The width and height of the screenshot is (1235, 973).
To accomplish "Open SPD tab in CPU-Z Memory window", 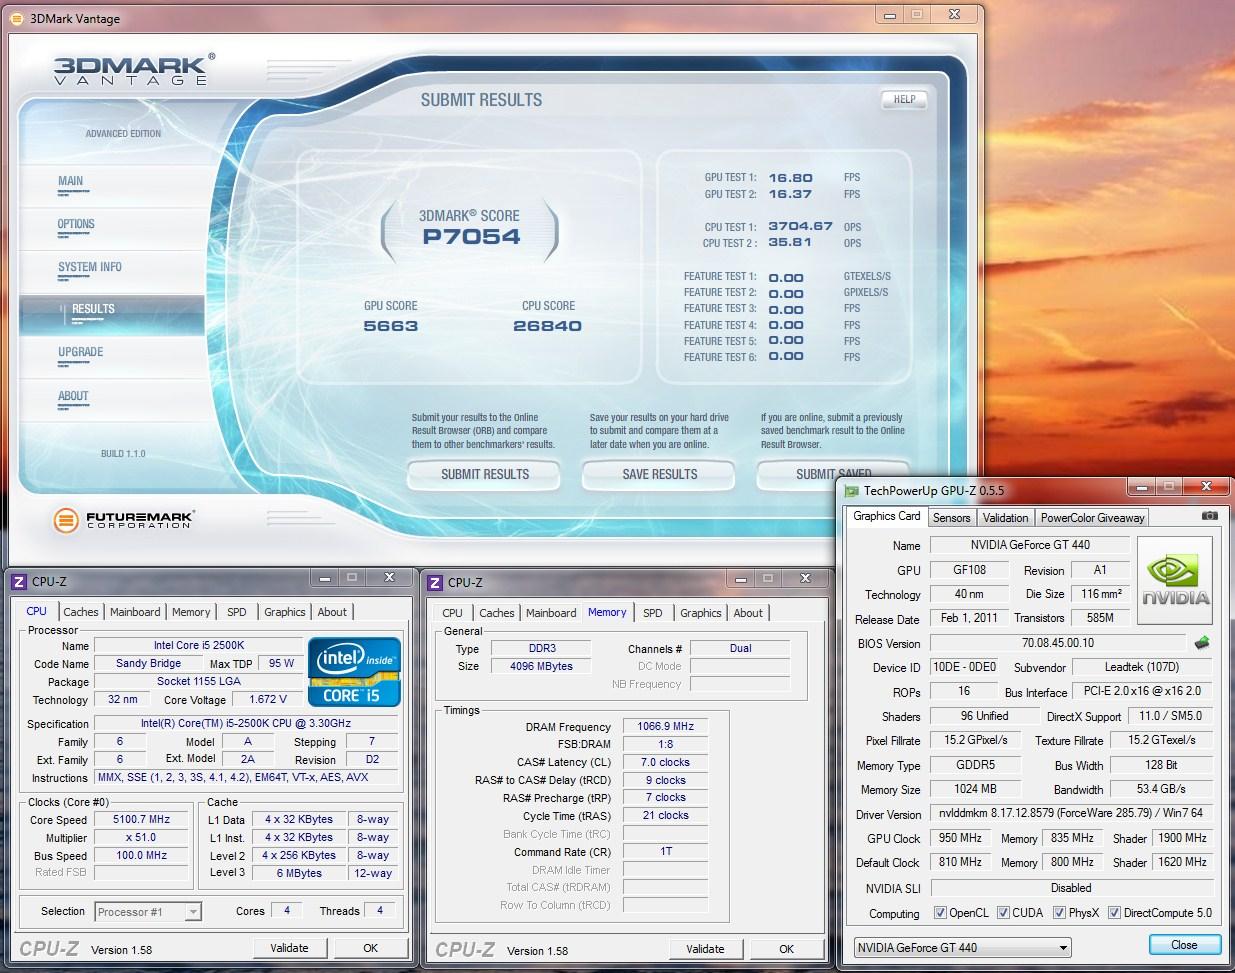I will [x=653, y=613].
